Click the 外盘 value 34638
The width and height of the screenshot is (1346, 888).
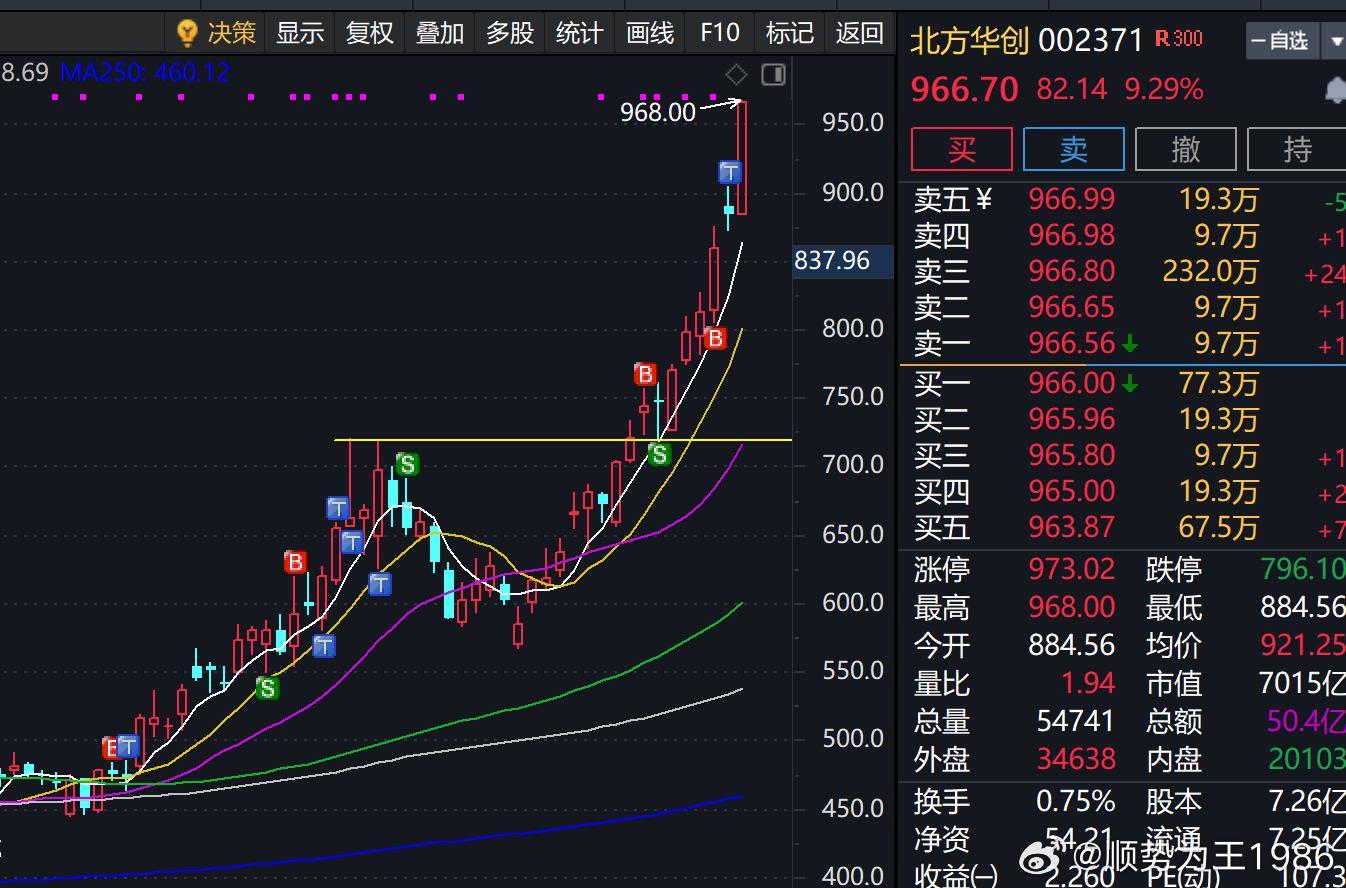[x=1075, y=759]
